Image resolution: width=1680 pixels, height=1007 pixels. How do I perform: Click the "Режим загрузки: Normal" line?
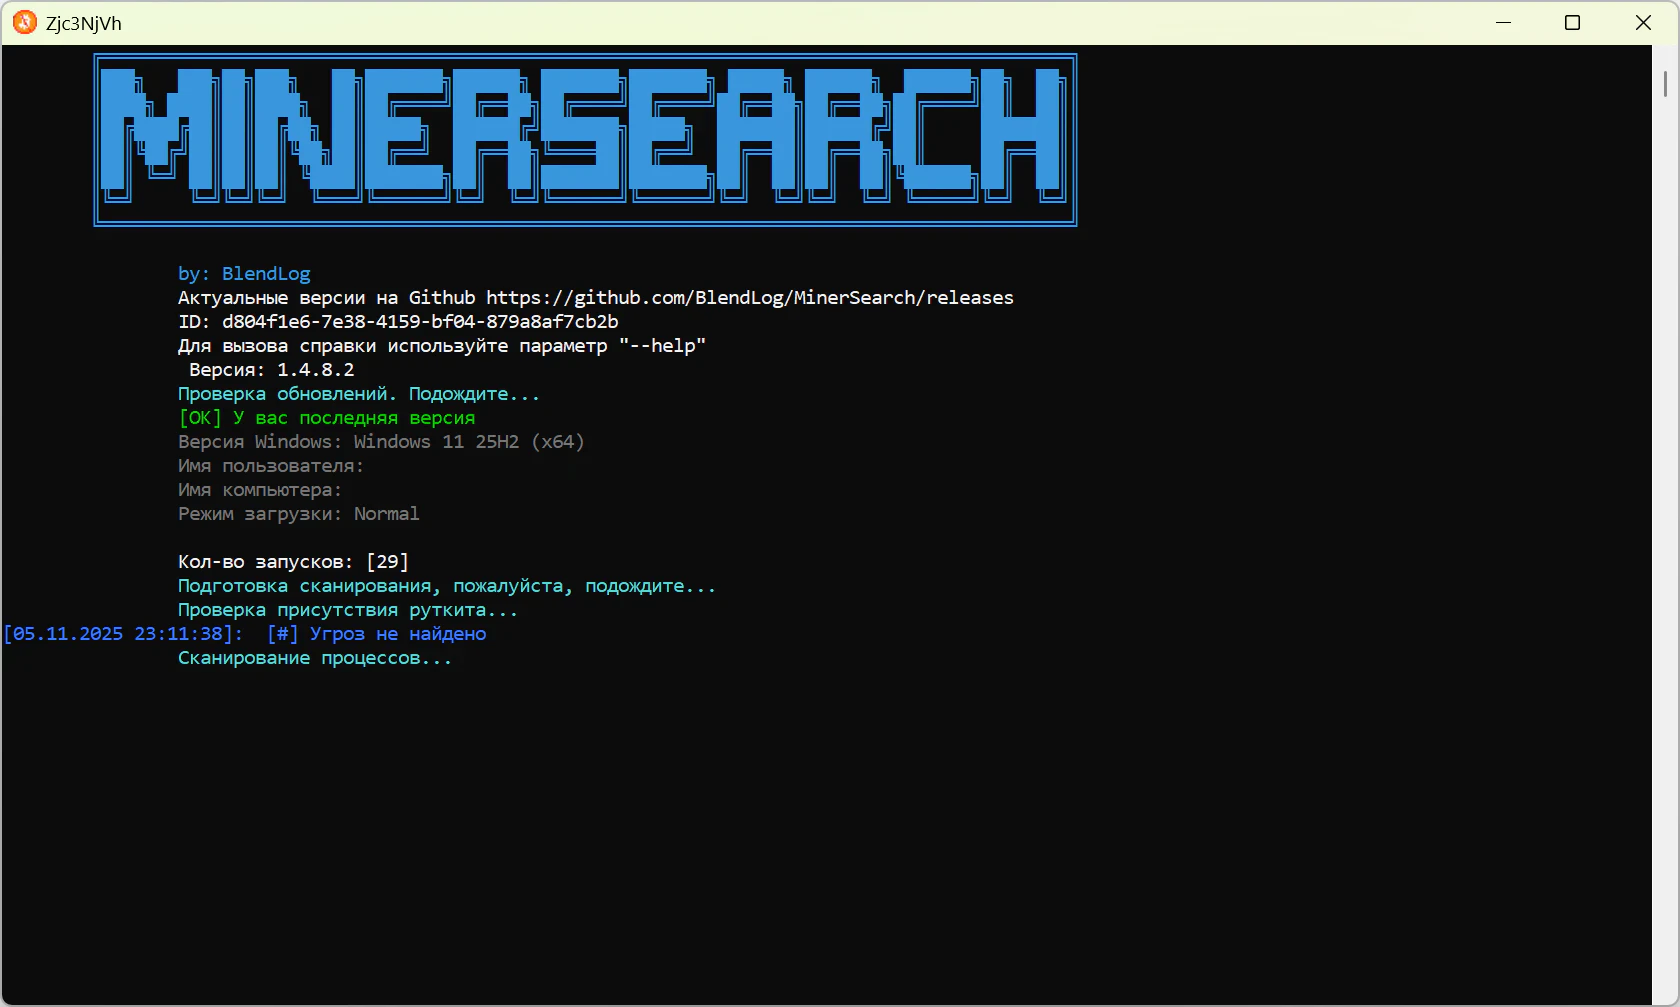[x=298, y=514]
